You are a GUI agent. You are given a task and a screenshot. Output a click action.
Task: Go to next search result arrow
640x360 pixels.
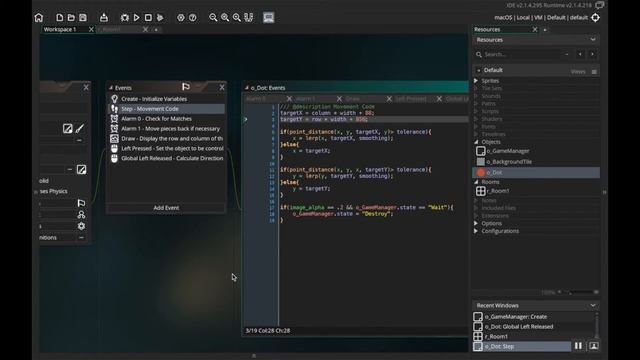point(592,54)
